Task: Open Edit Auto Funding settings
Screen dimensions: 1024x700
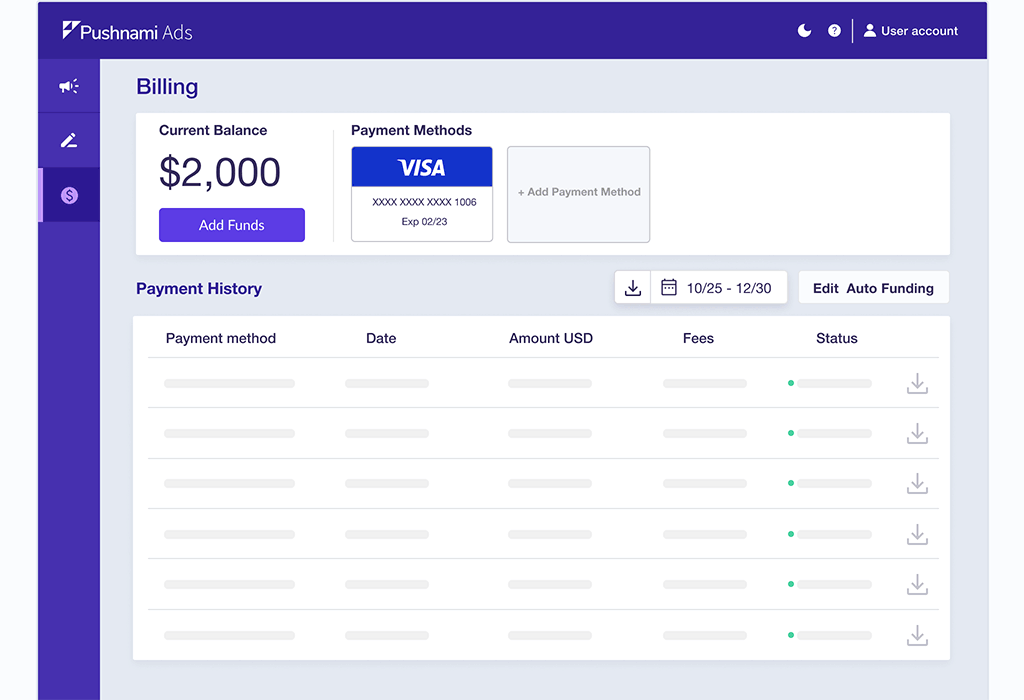Action: pyautogui.click(x=872, y=287)
